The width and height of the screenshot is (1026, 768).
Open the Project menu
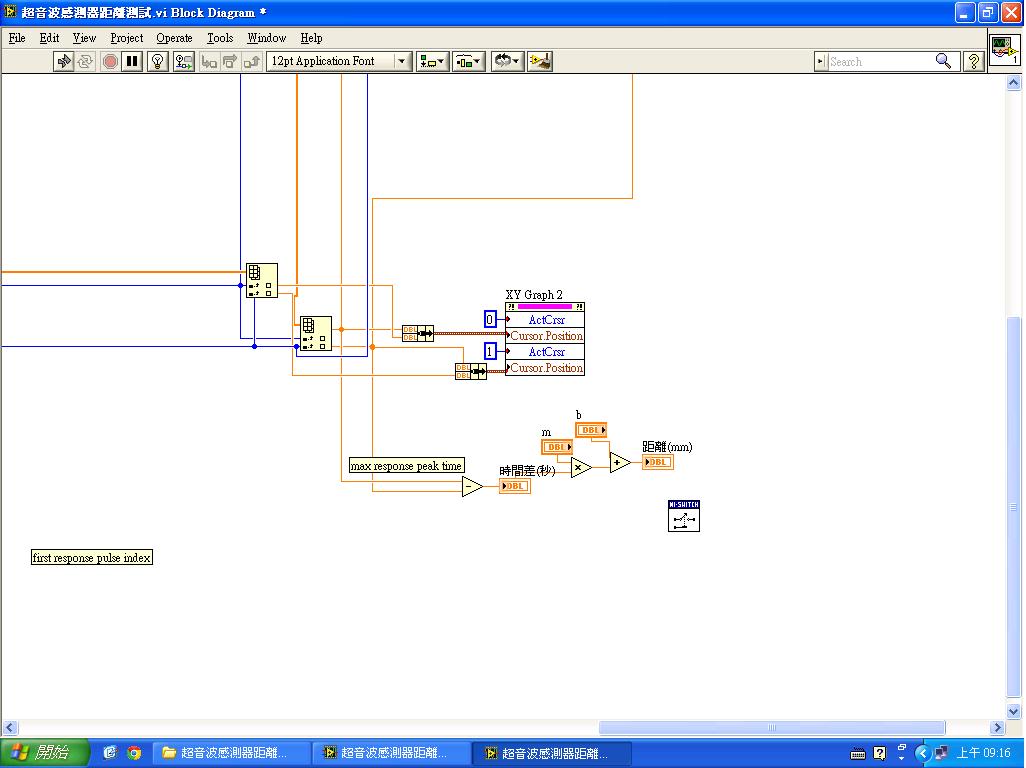coord(126,38)
